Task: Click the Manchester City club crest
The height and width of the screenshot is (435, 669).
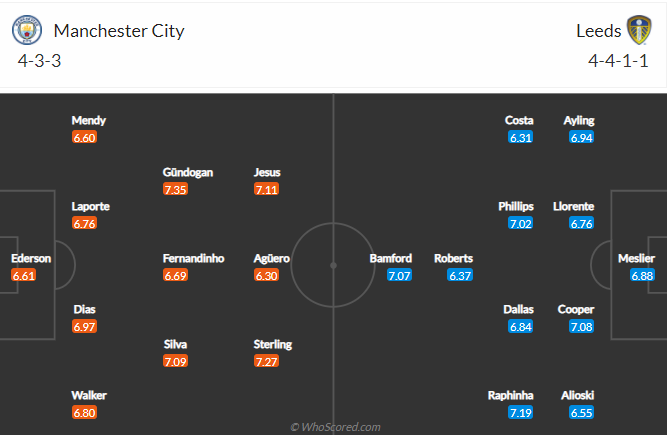Action: click(x=28, y=31)
